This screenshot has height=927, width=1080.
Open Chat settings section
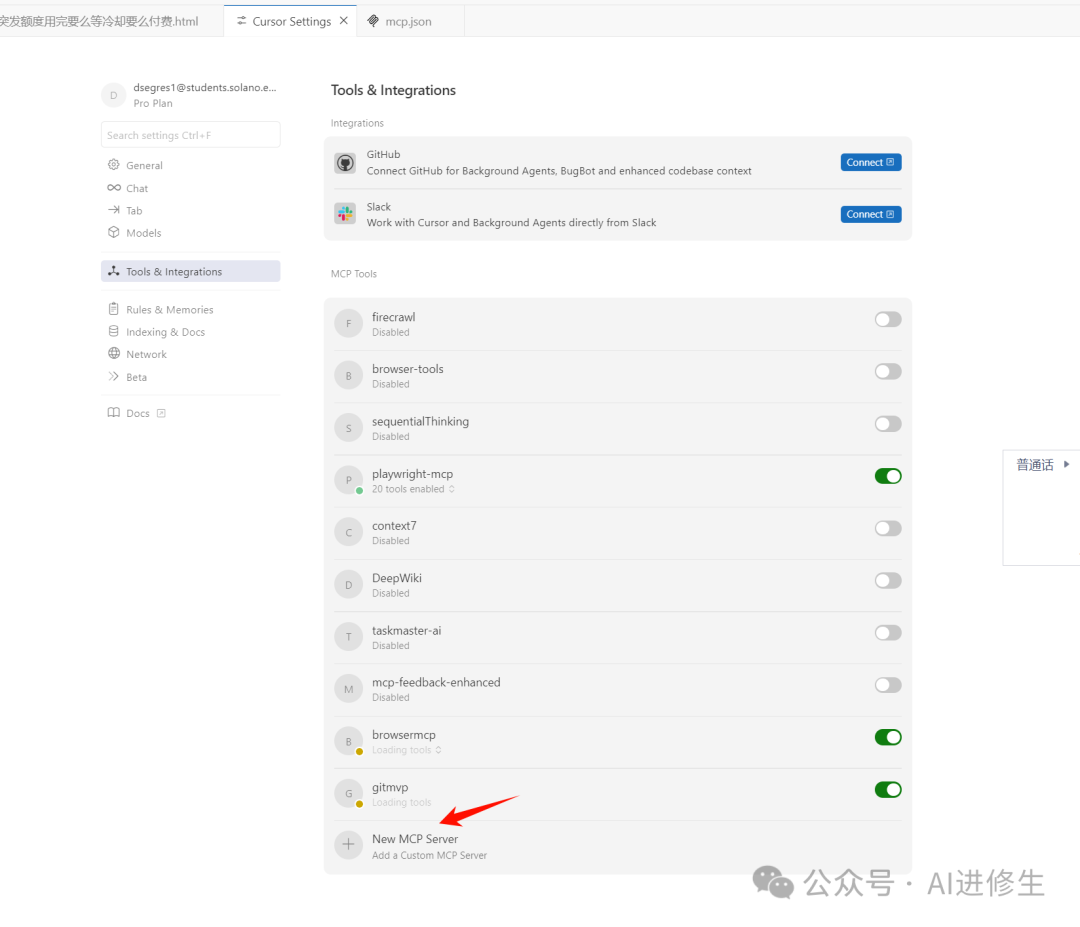click(190, 188)
